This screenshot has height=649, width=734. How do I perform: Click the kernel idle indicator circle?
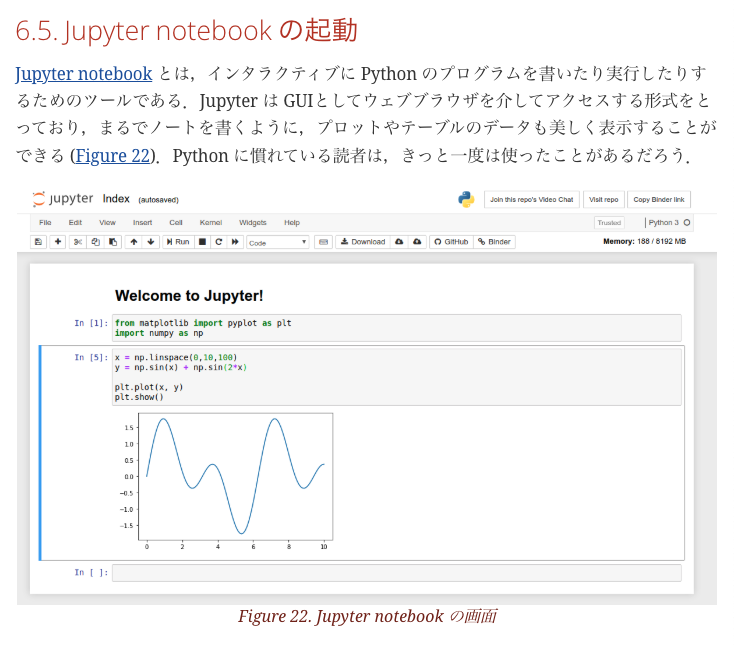pyautogui.click(x=687, y=223)
